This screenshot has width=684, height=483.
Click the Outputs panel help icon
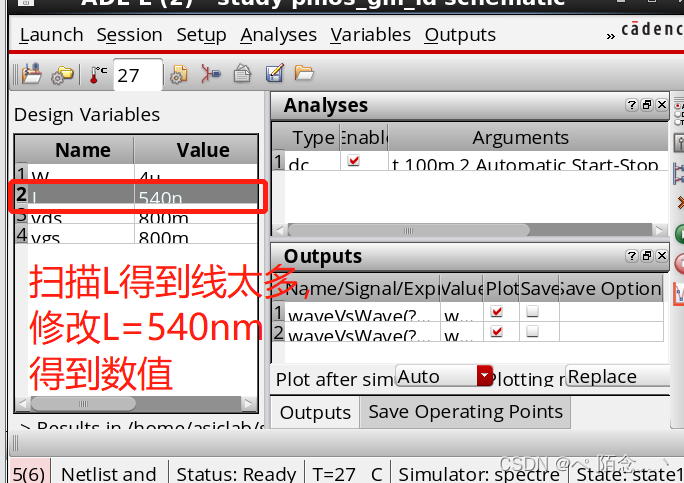pos(631,256)
